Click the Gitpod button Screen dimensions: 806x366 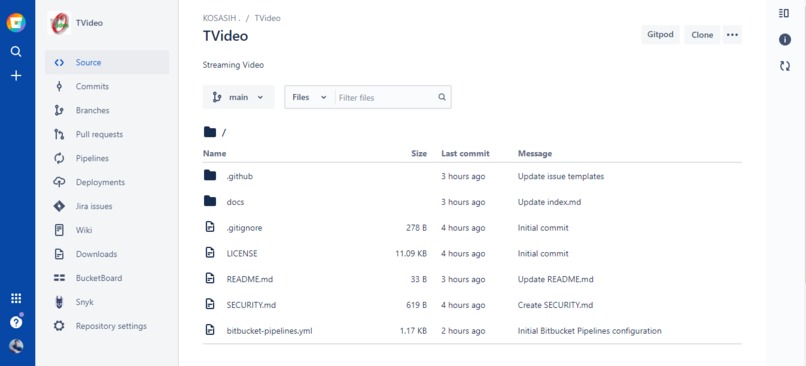[661, 35]
